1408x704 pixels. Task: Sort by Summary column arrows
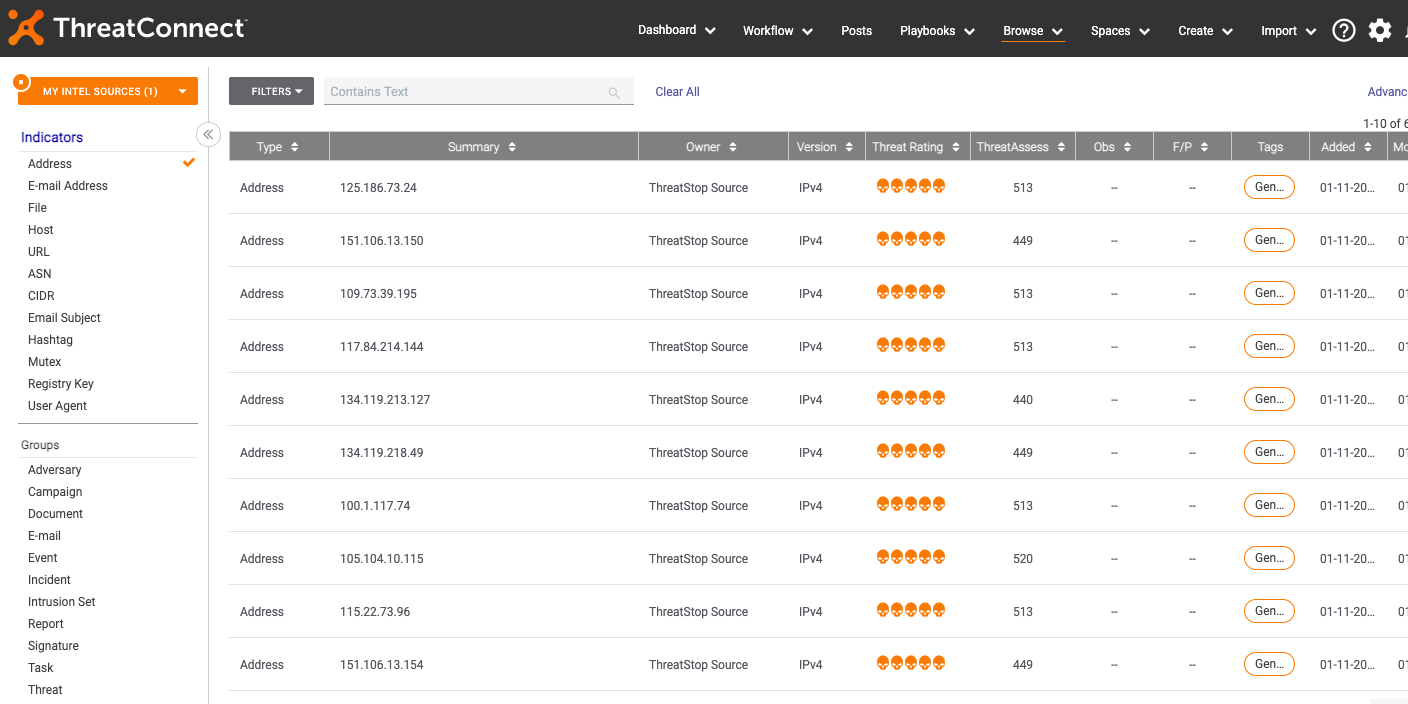click(x=512, y=147)
